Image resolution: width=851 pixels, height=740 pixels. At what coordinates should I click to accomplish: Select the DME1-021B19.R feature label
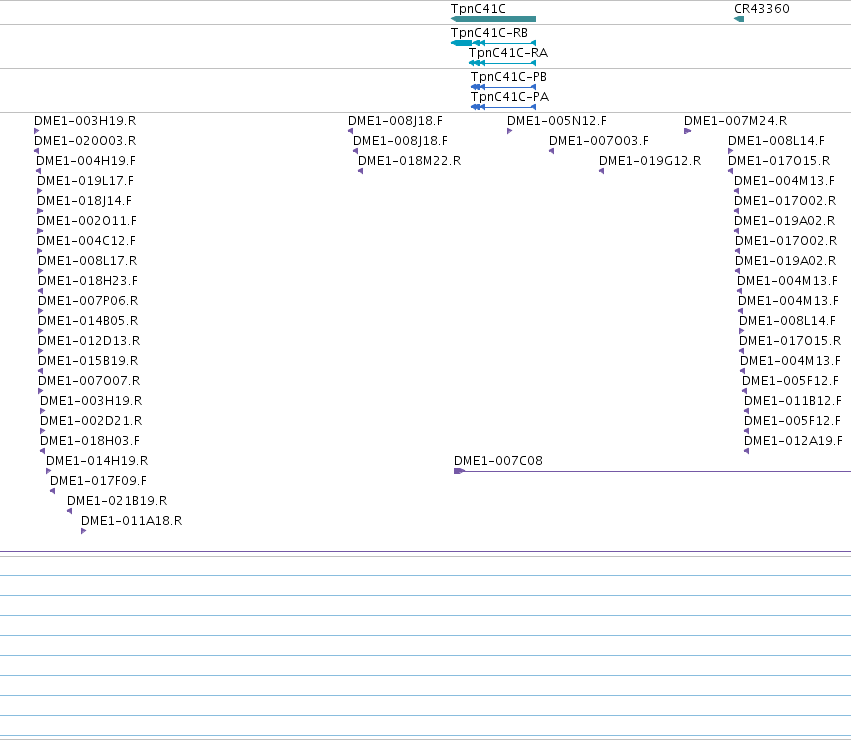tap(117, 501)
